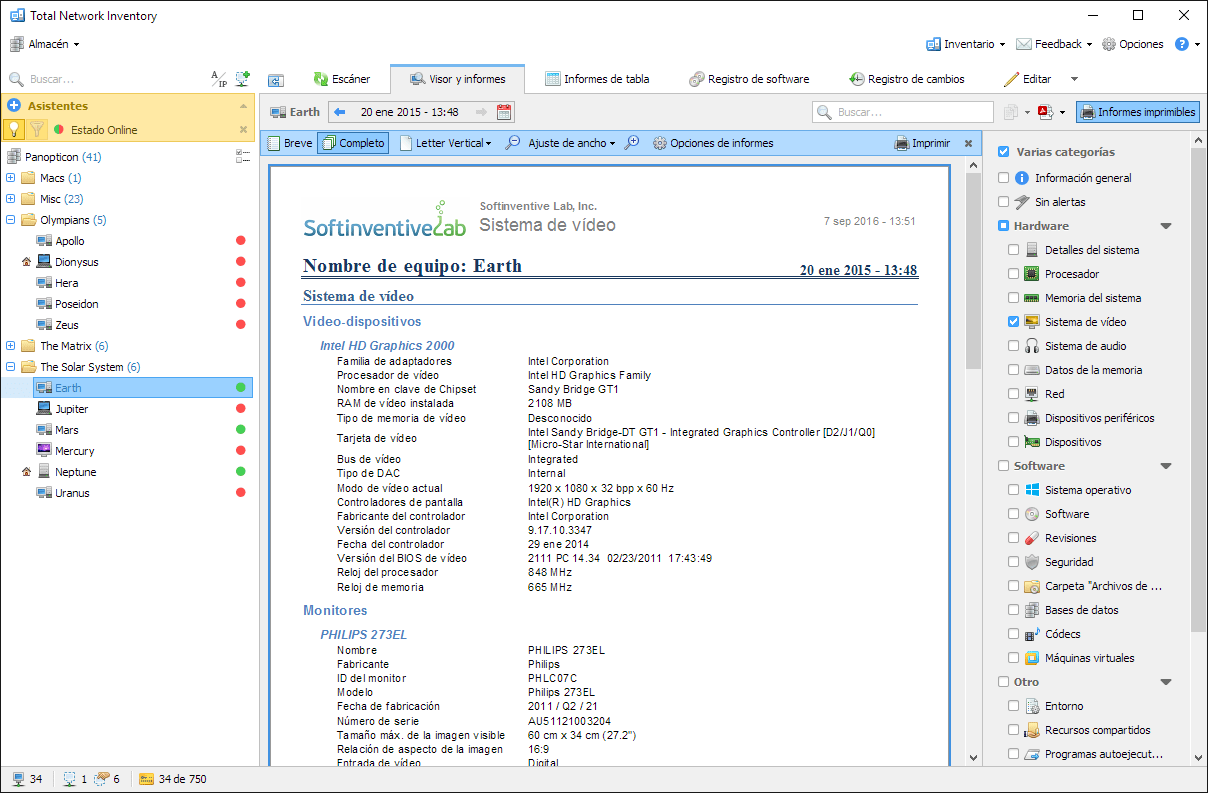Click the filter funnel icon under Asistentes
The image size is (1208, 793).
tap(37, 129)
